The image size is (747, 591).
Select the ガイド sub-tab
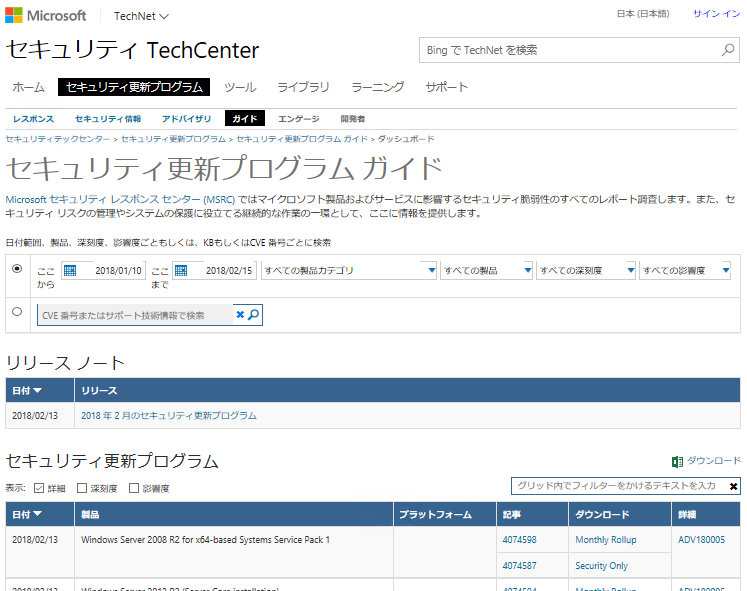[x=245, y=118]
